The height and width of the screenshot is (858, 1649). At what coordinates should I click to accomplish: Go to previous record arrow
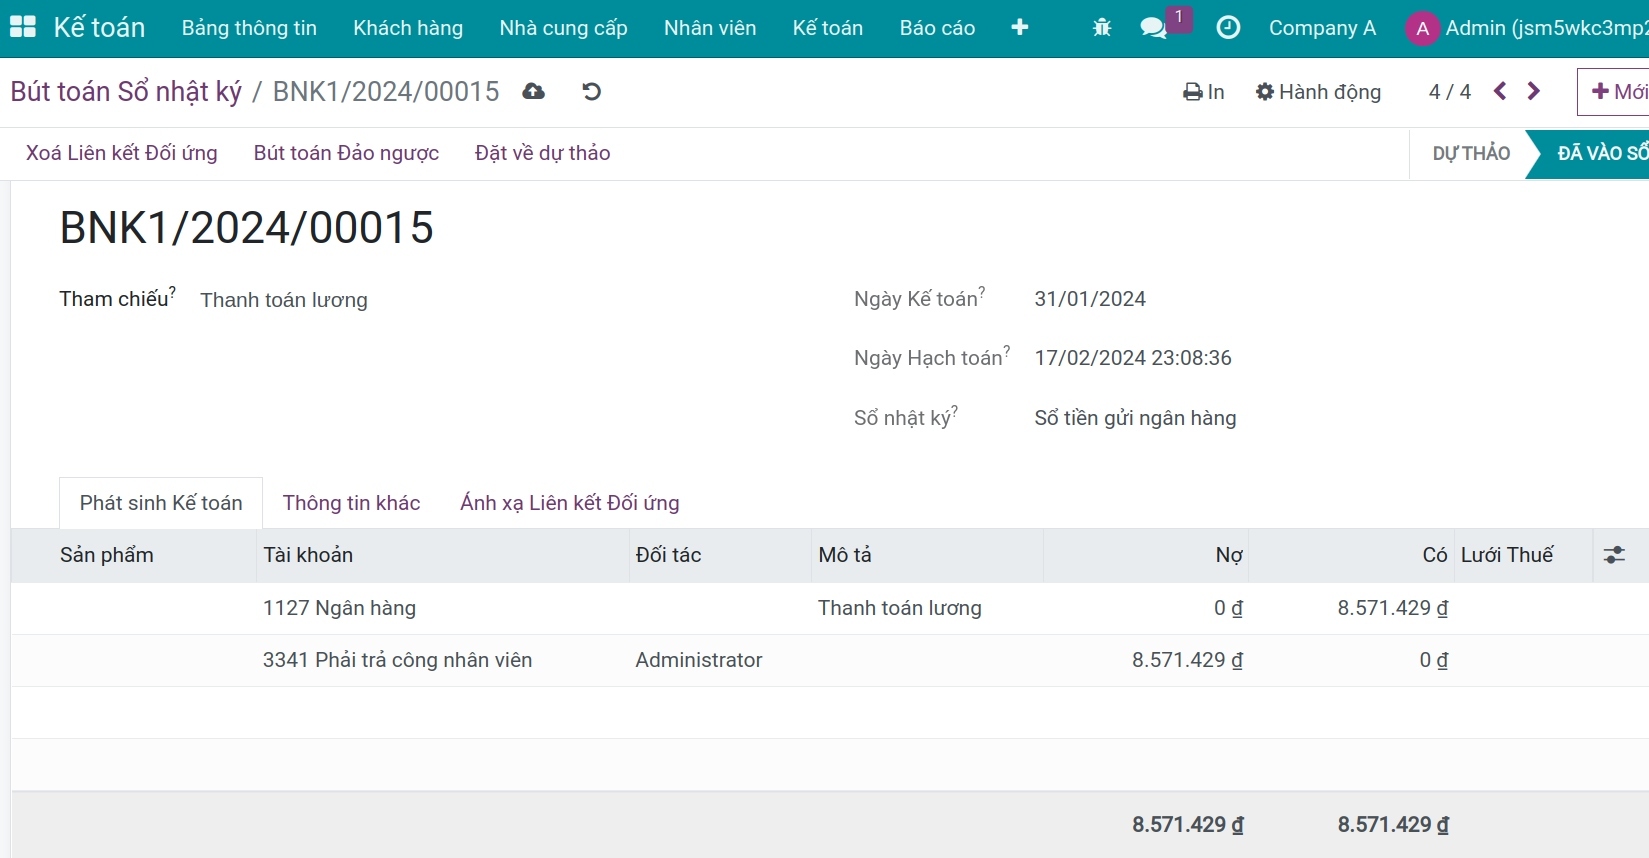pos(1500,92)
